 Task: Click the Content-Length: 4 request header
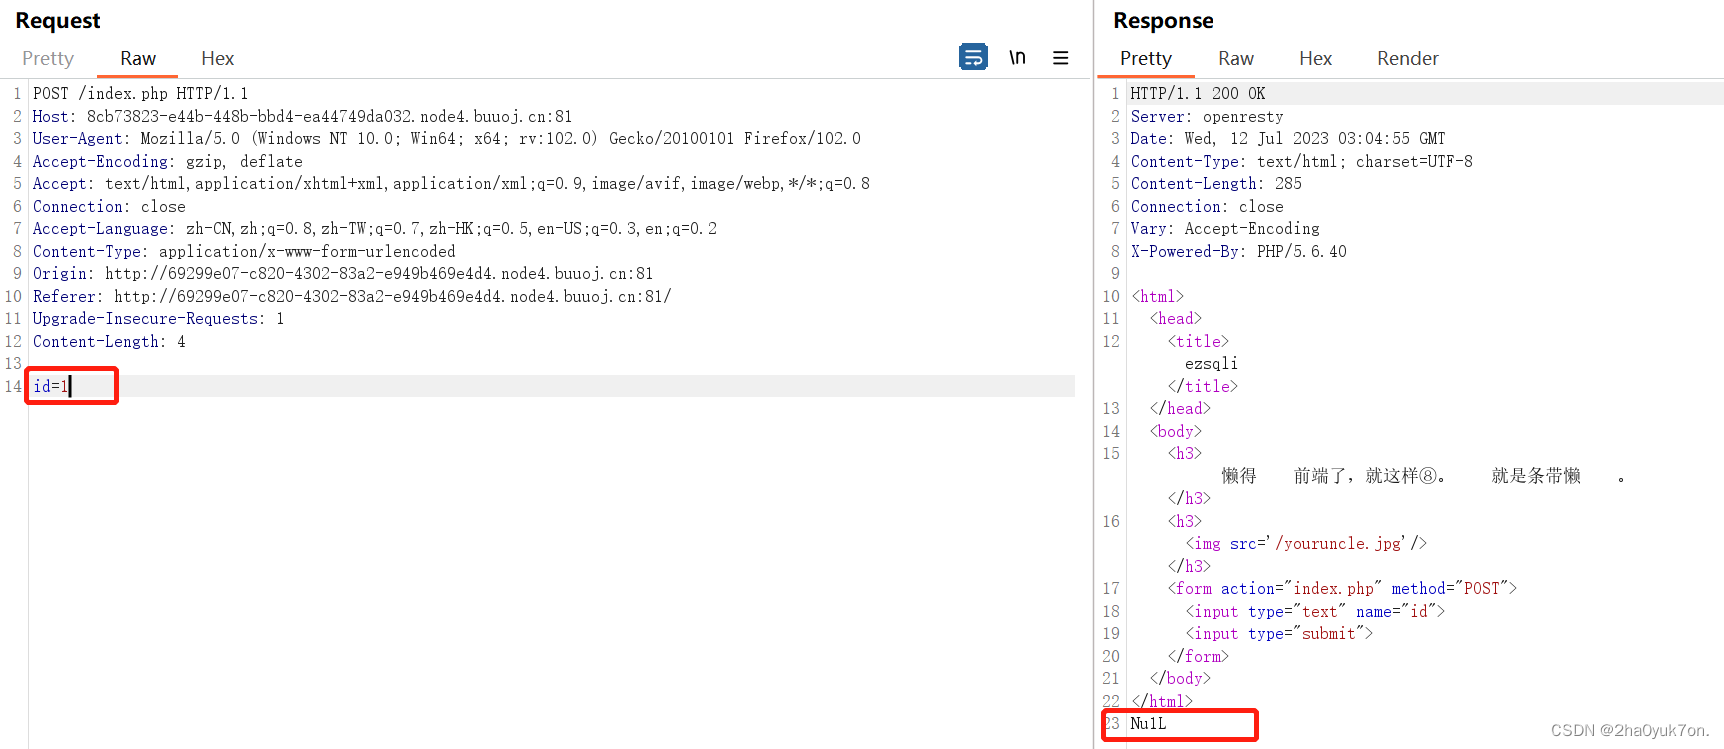[x=110, y=341]
